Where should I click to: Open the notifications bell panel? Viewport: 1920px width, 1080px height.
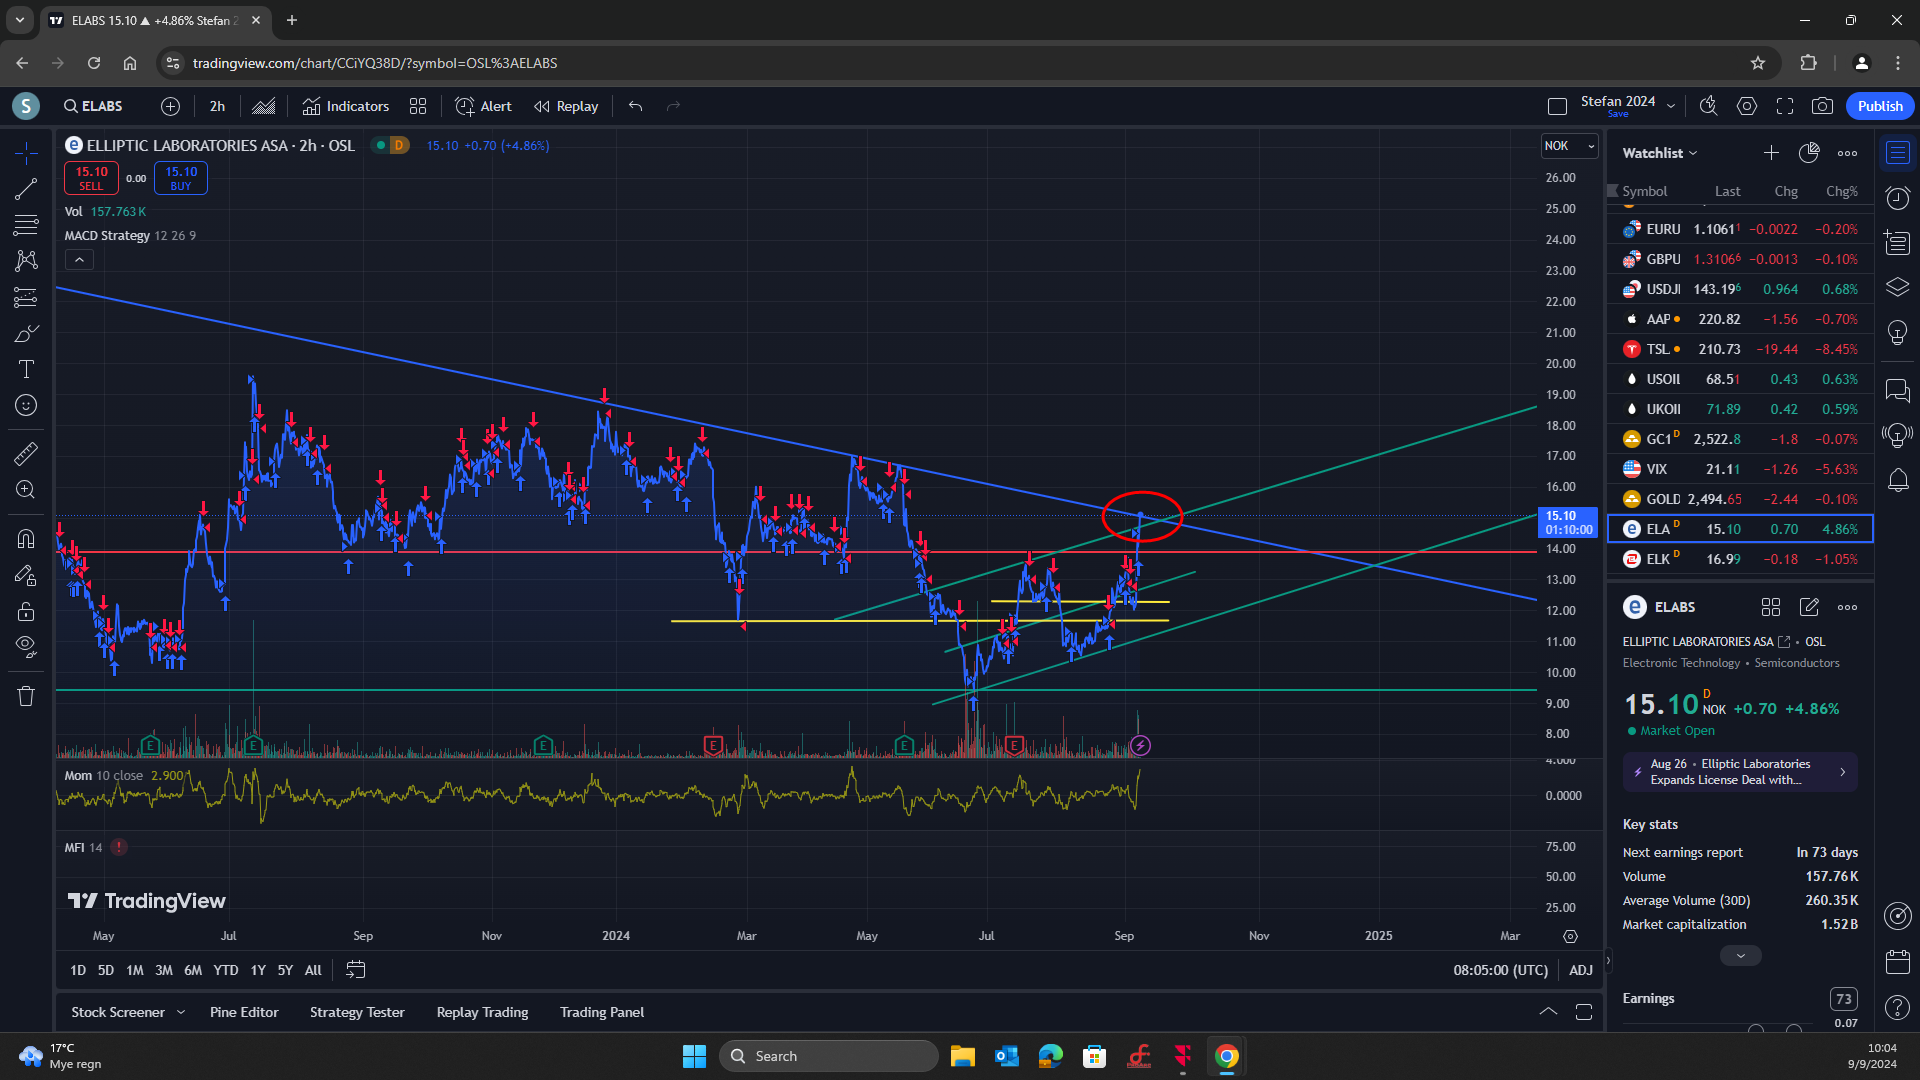pos(1898,481)
